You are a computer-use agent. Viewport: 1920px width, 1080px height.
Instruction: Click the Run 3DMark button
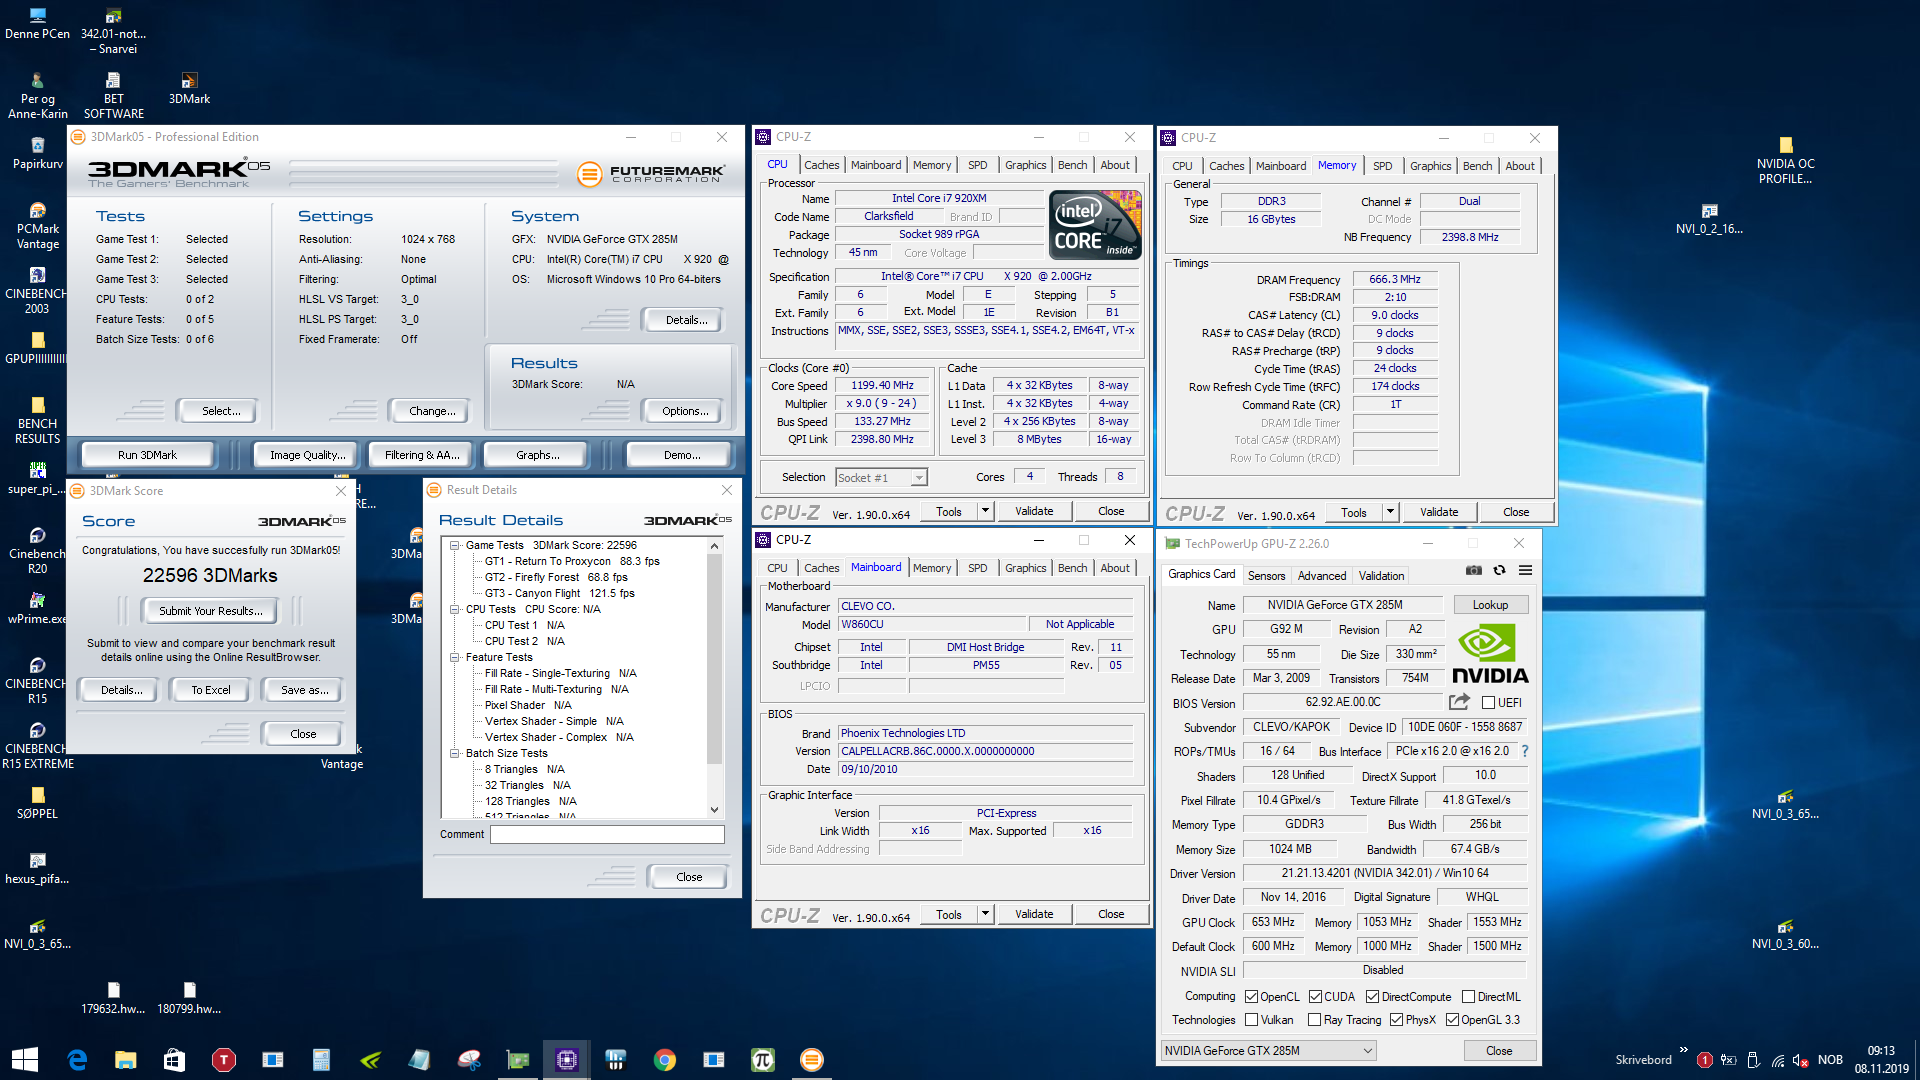click(147, 455)
